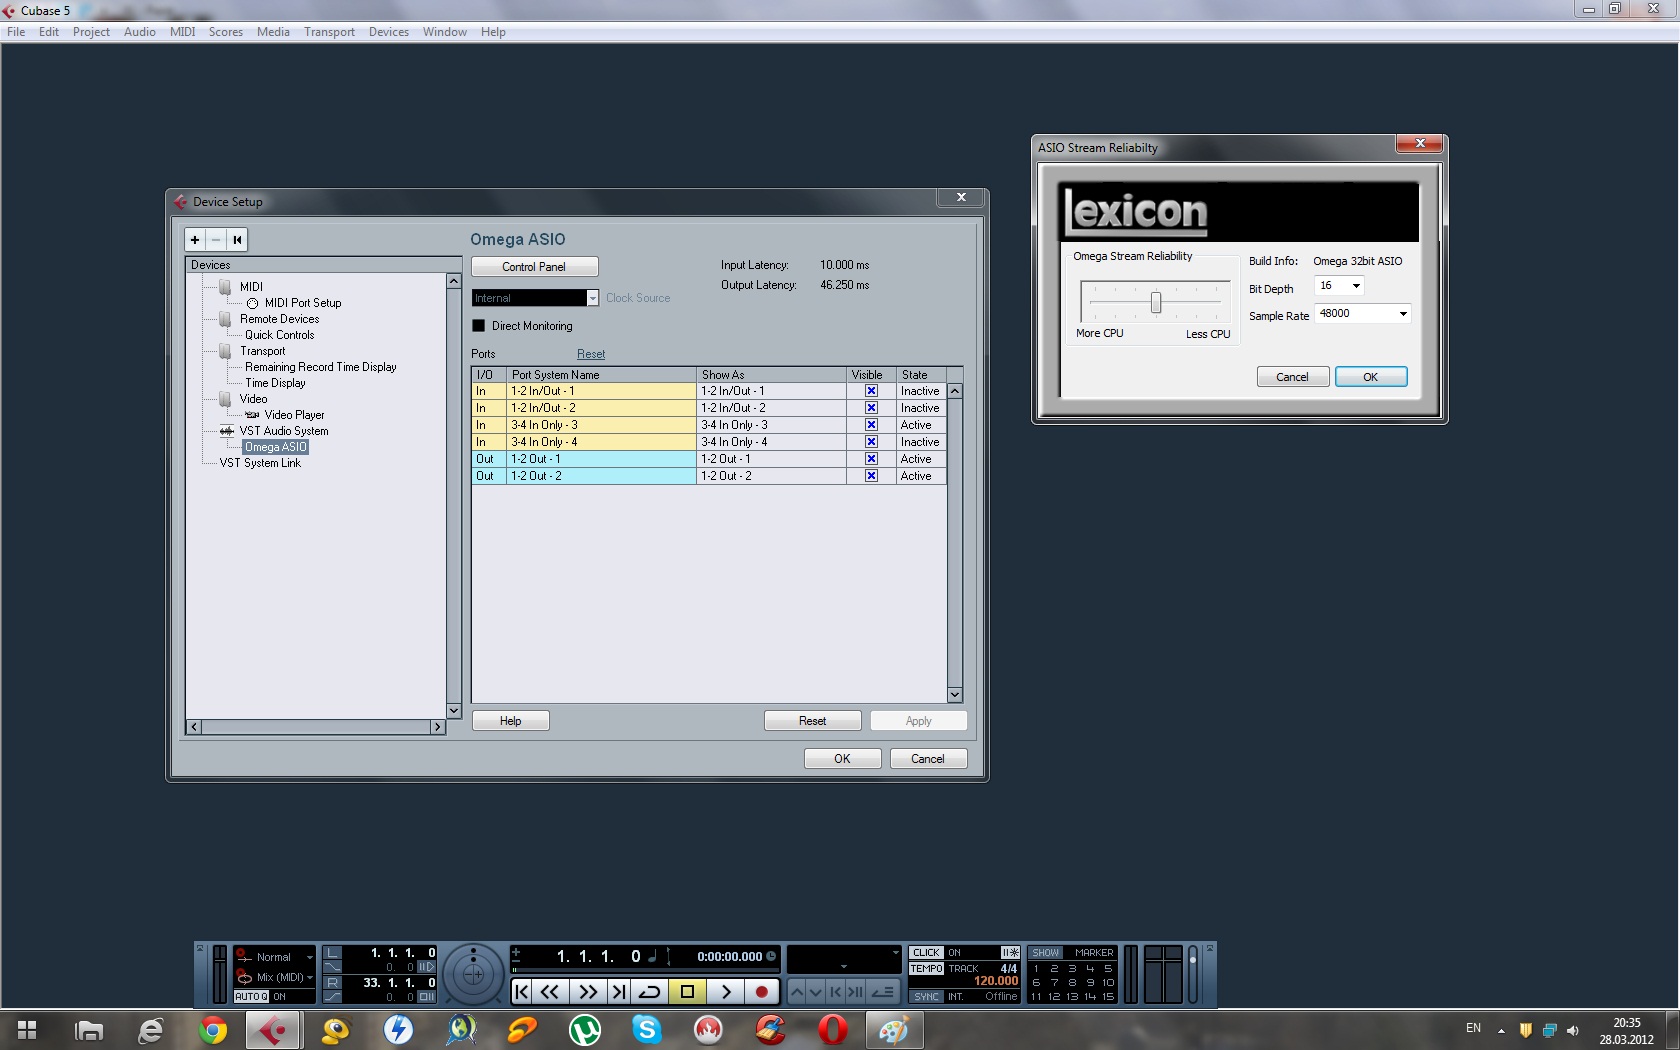Click the jog/shuttle wheel on transport
The height and width of the screenshot is (1050, 1680).
pyautogui.click(x=474, y=974)
